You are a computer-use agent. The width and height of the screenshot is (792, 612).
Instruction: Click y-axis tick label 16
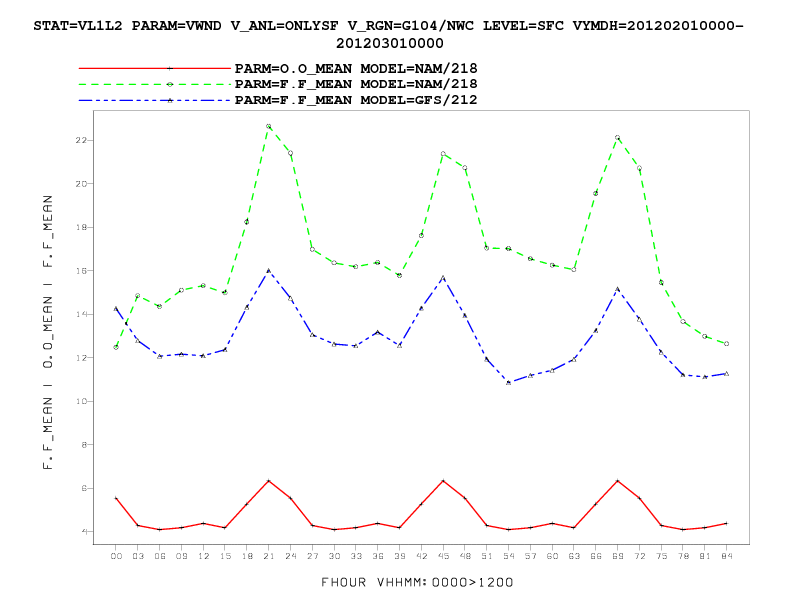click(81, 271)
